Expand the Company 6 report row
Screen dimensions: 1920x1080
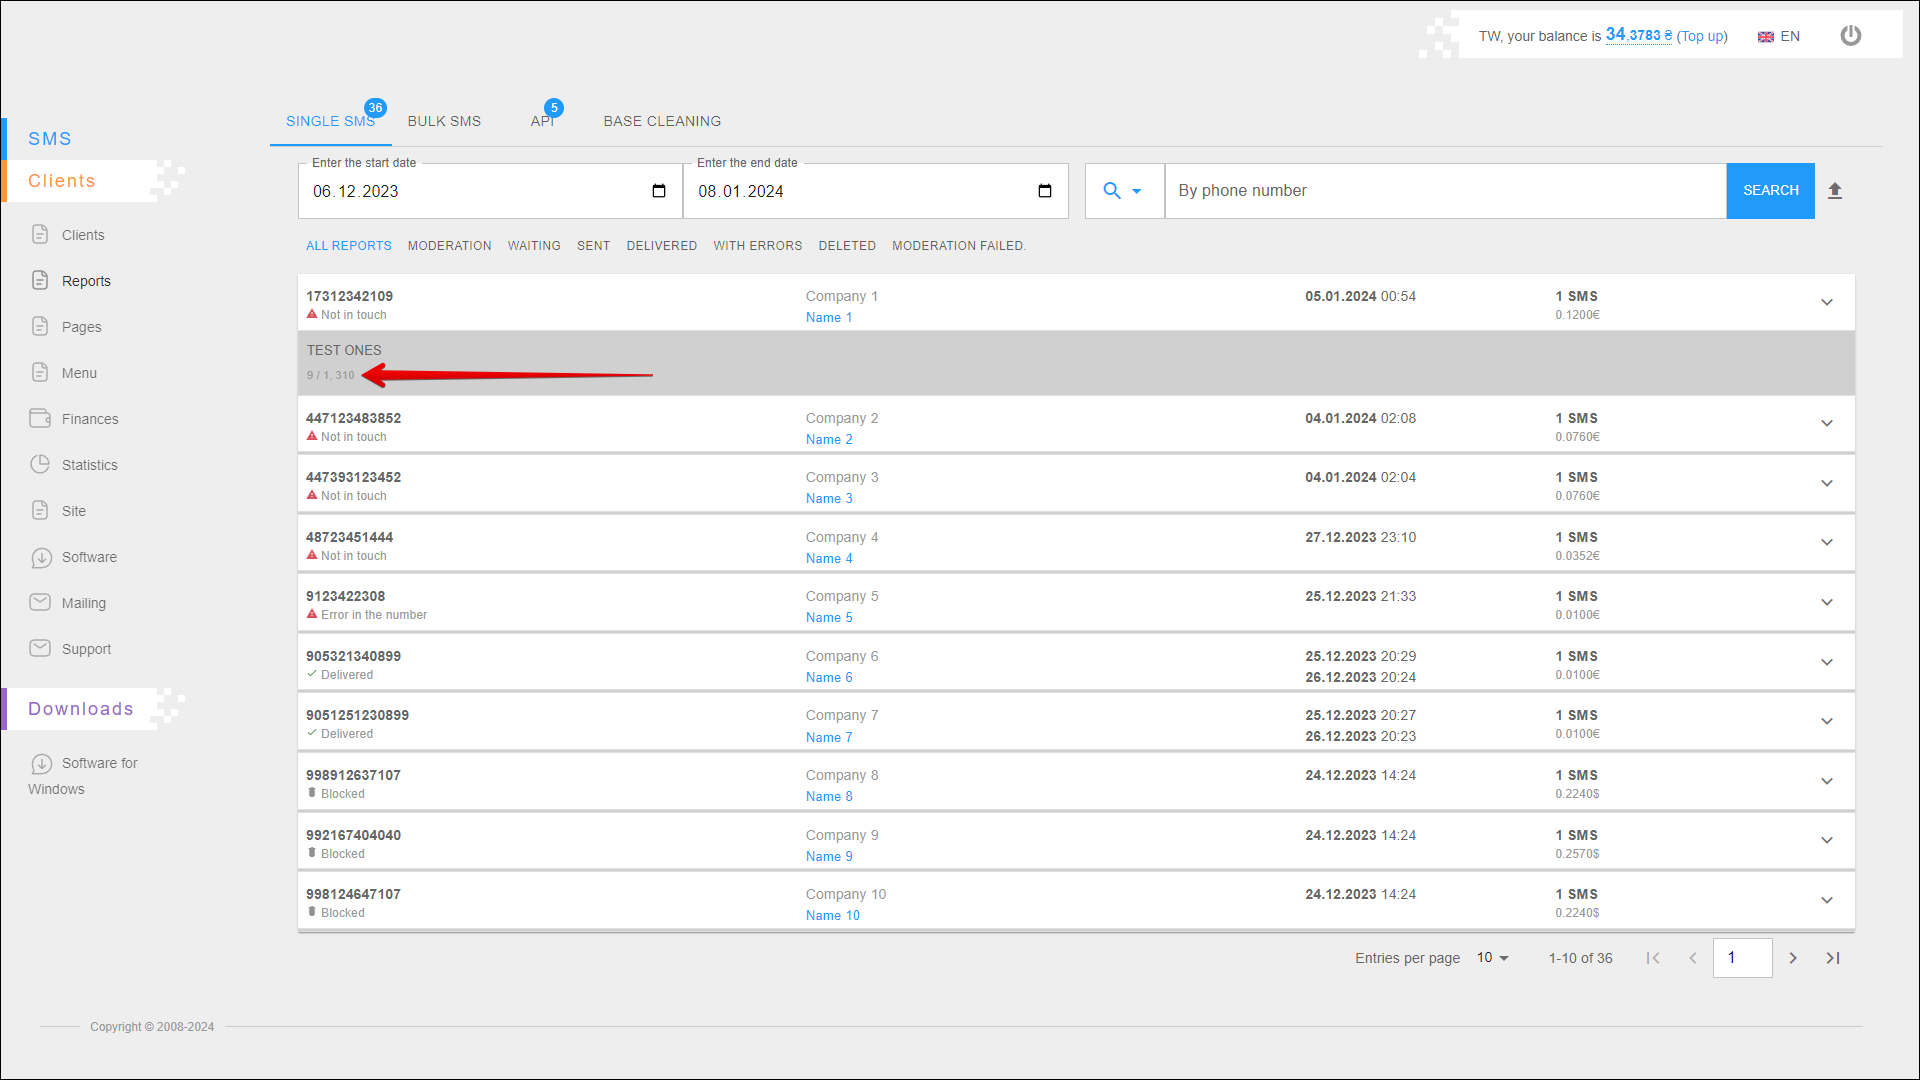1826,663
